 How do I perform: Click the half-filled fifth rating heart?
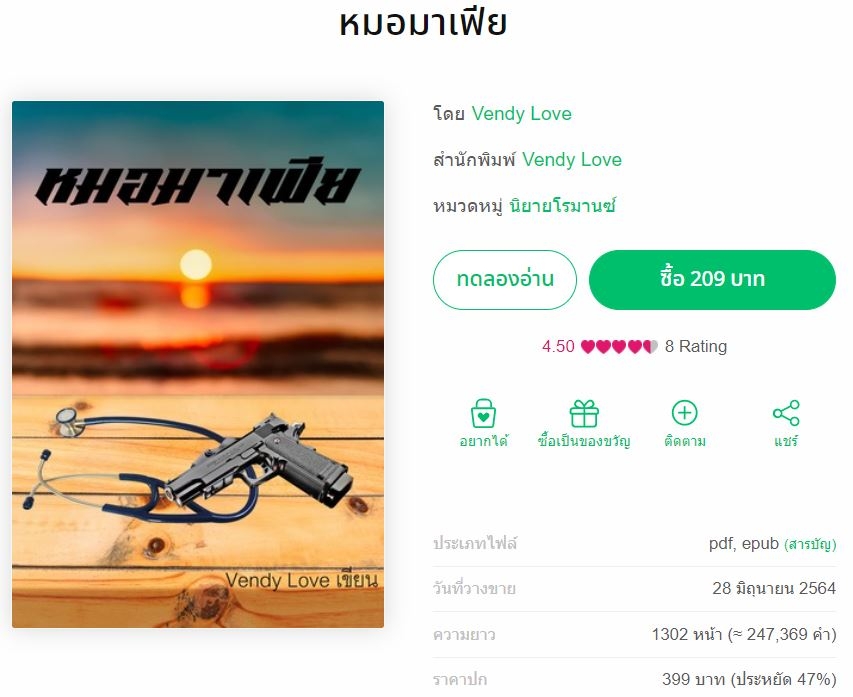click(651, 347)
